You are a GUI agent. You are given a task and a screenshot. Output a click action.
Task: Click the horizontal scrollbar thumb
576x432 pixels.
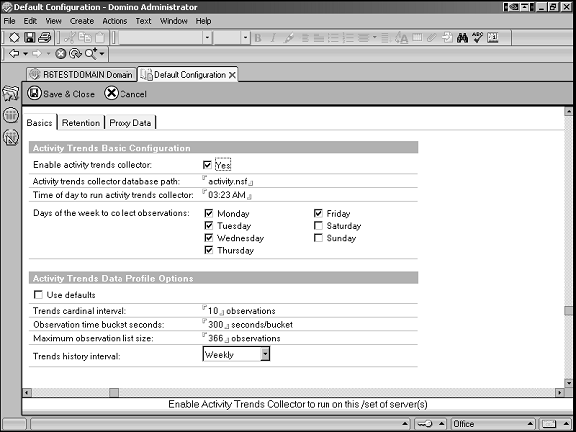click(x=114, y=392)
